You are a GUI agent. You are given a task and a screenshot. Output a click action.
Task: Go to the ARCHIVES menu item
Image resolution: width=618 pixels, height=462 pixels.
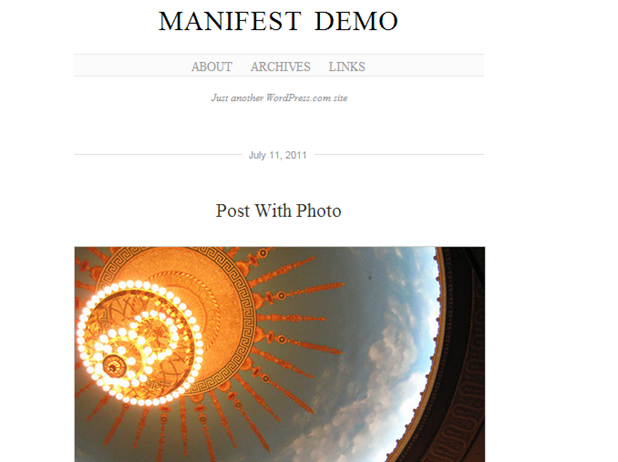pos(280,67)
